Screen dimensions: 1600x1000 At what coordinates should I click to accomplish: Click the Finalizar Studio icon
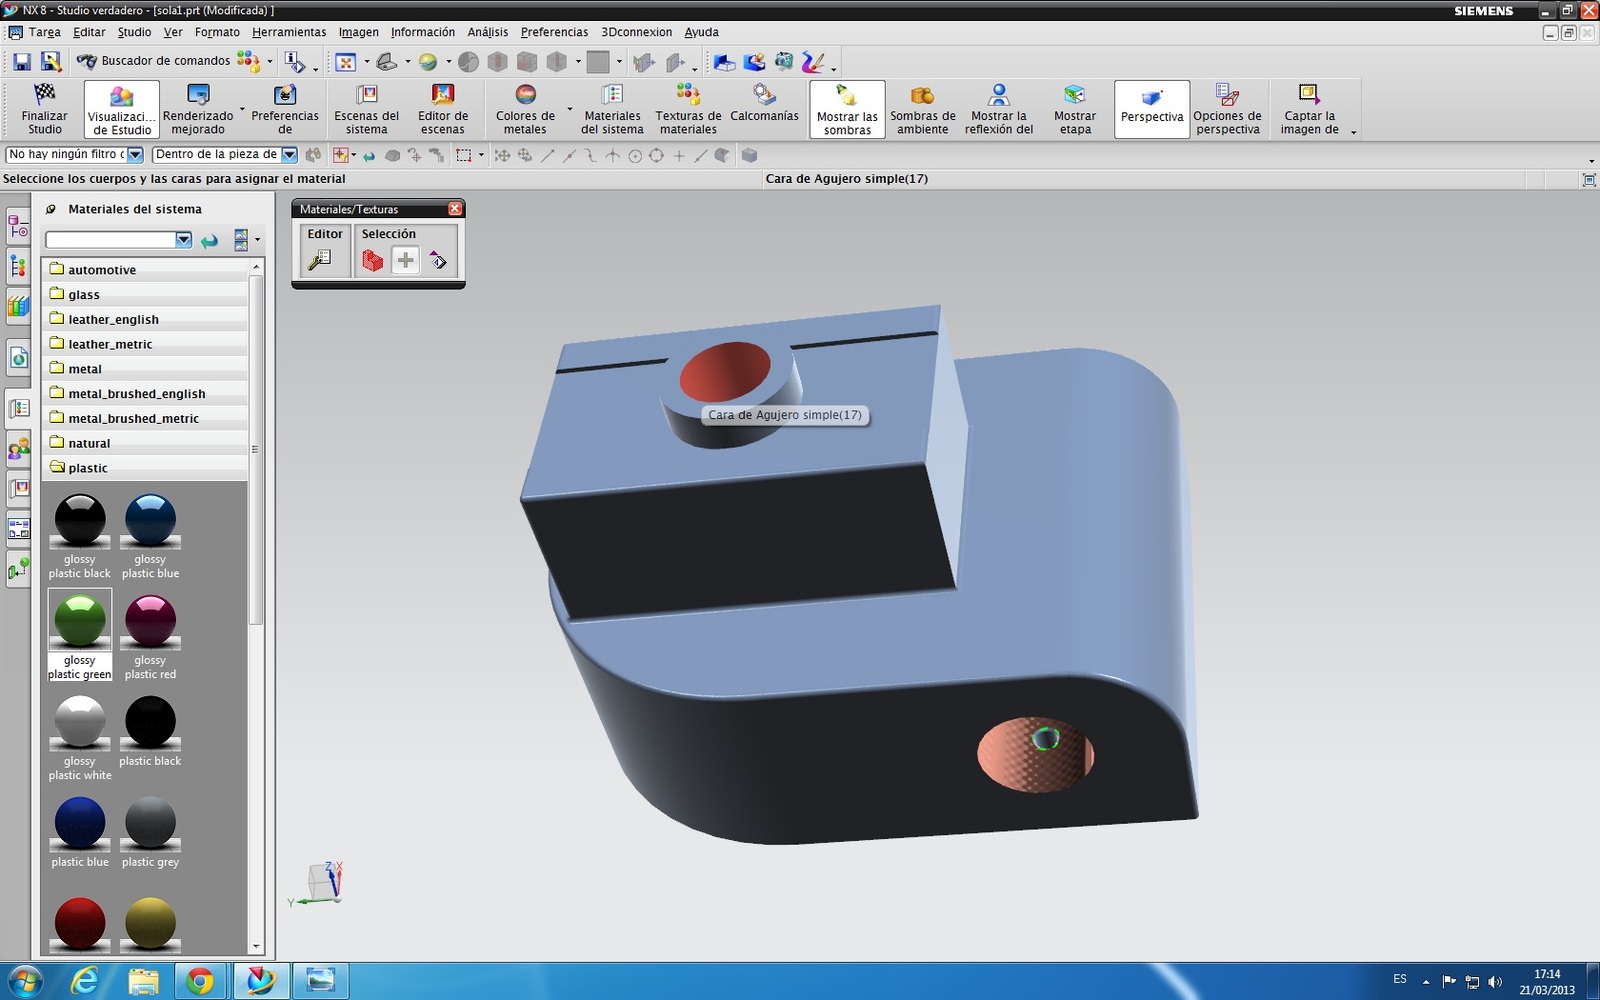pos(44,109)
